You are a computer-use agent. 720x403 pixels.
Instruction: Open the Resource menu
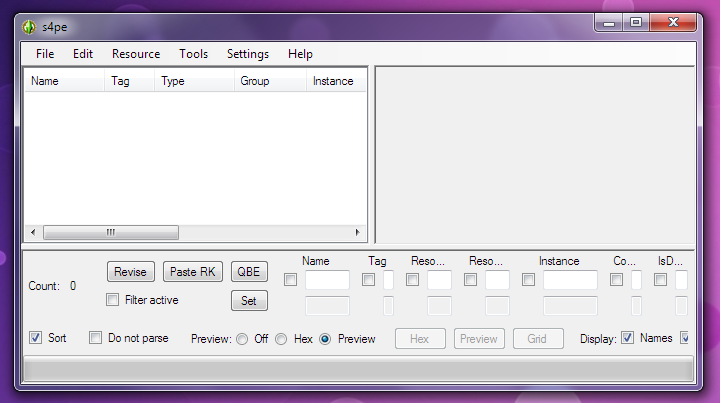[x=136, y=54]
